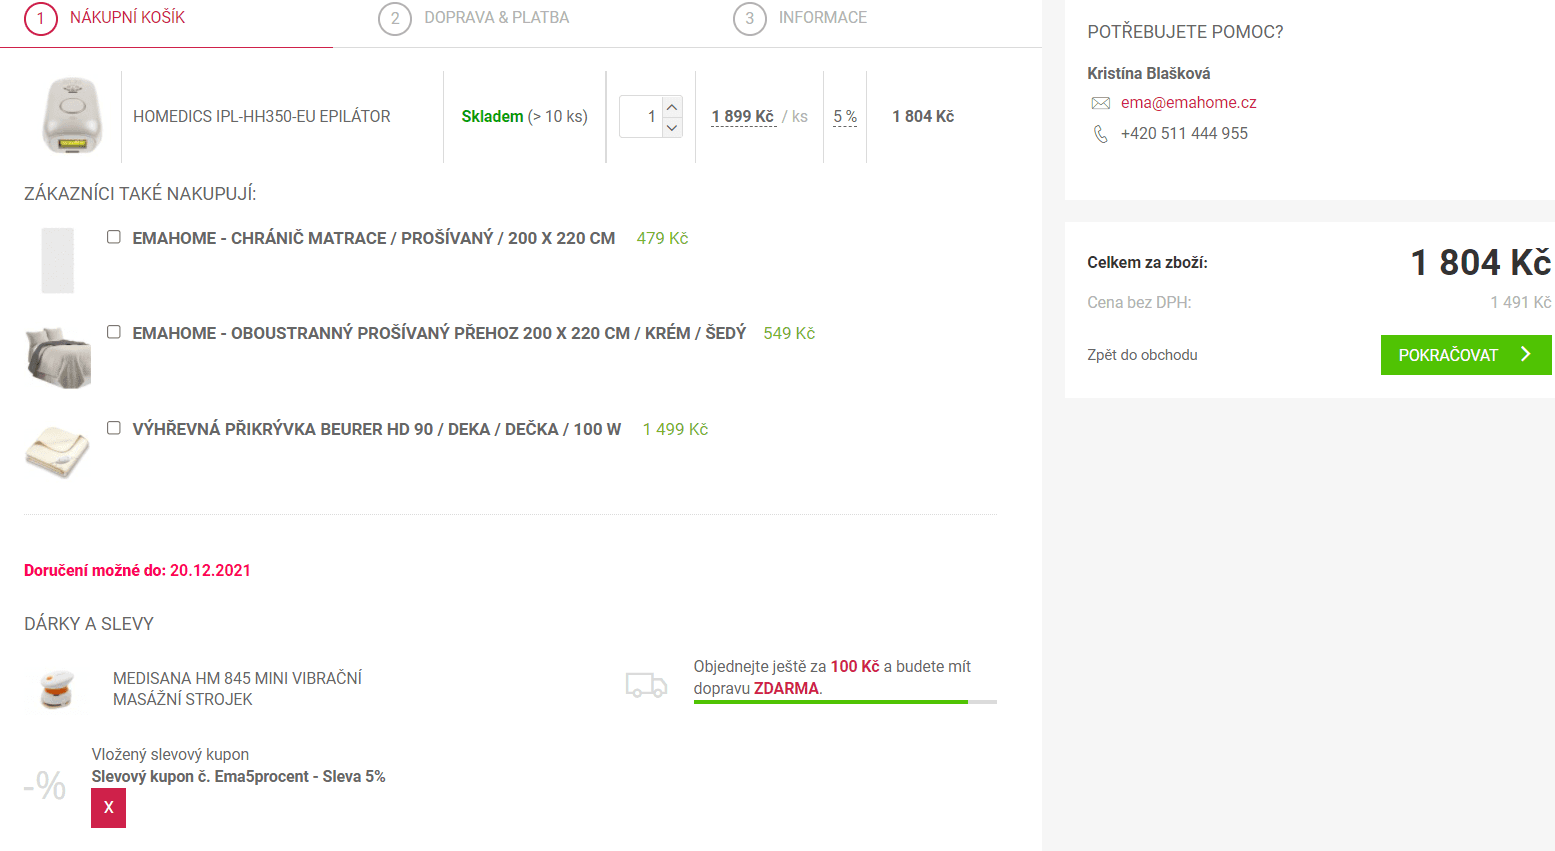This screenshot has height=851, width=1555.
Task: Open Výhřevná přikrývka Beurer HD 90 link
Action: (377, 429)
